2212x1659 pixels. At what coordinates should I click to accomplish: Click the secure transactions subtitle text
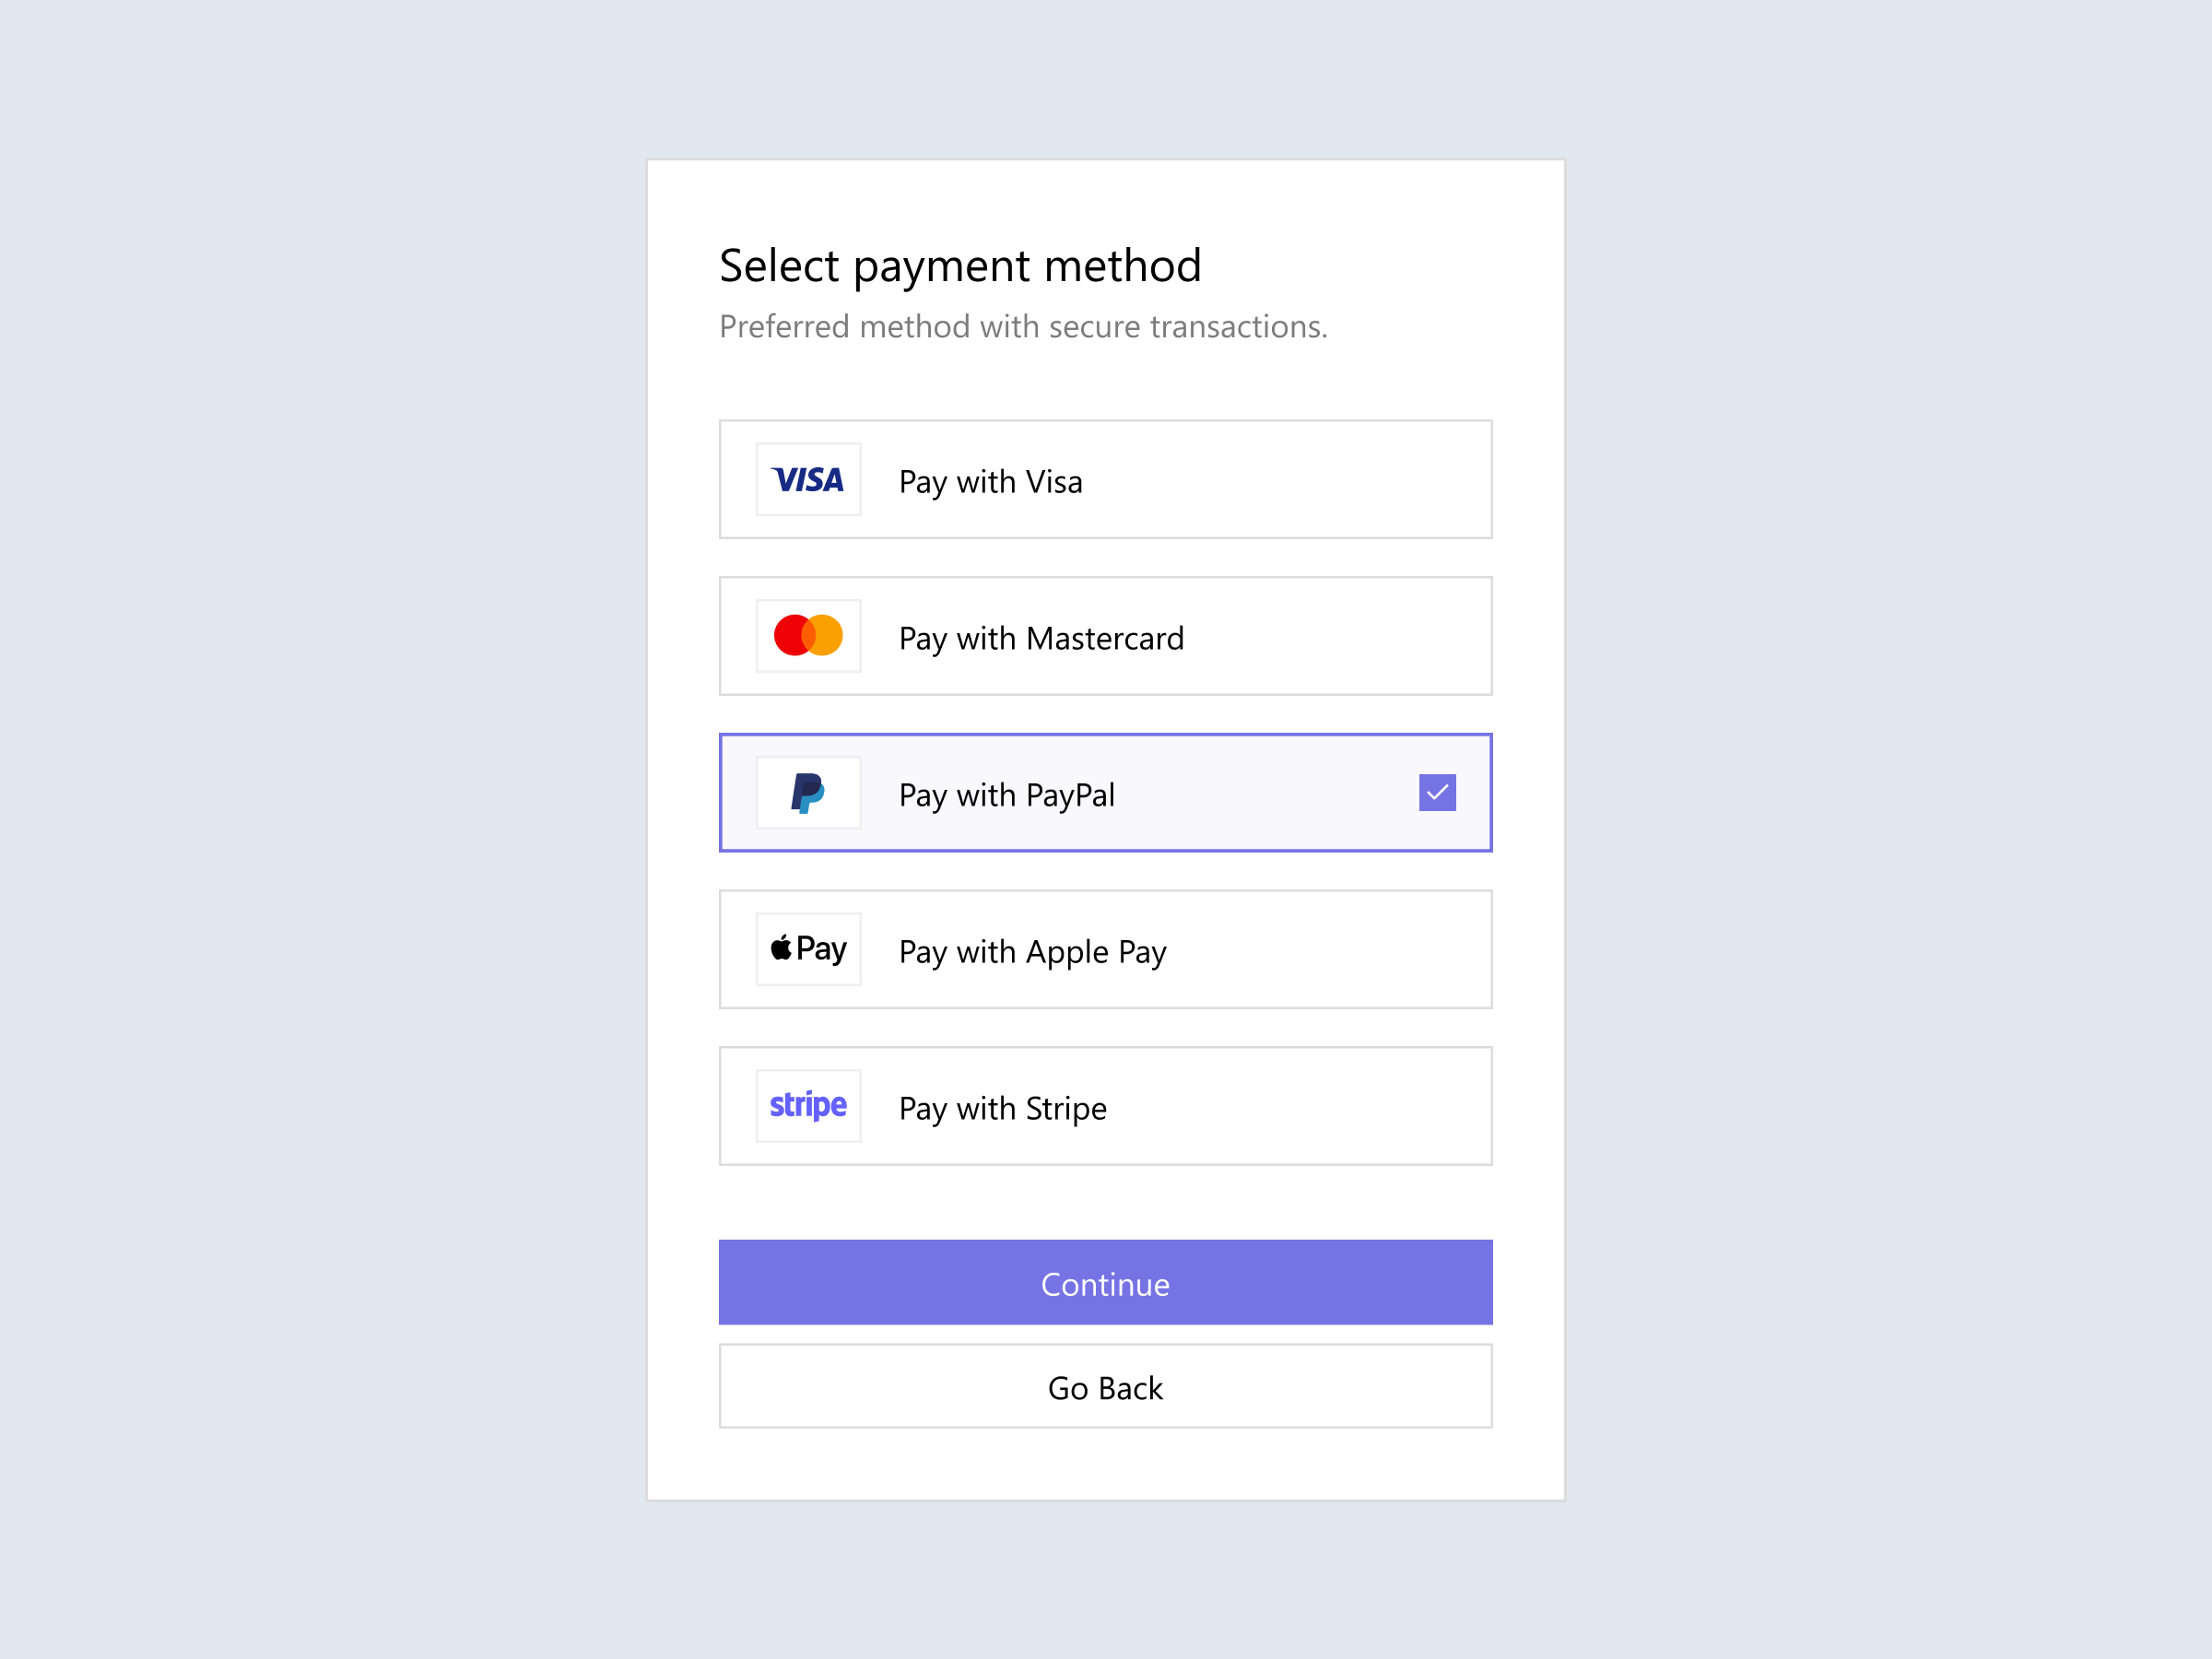[1023, 326]
